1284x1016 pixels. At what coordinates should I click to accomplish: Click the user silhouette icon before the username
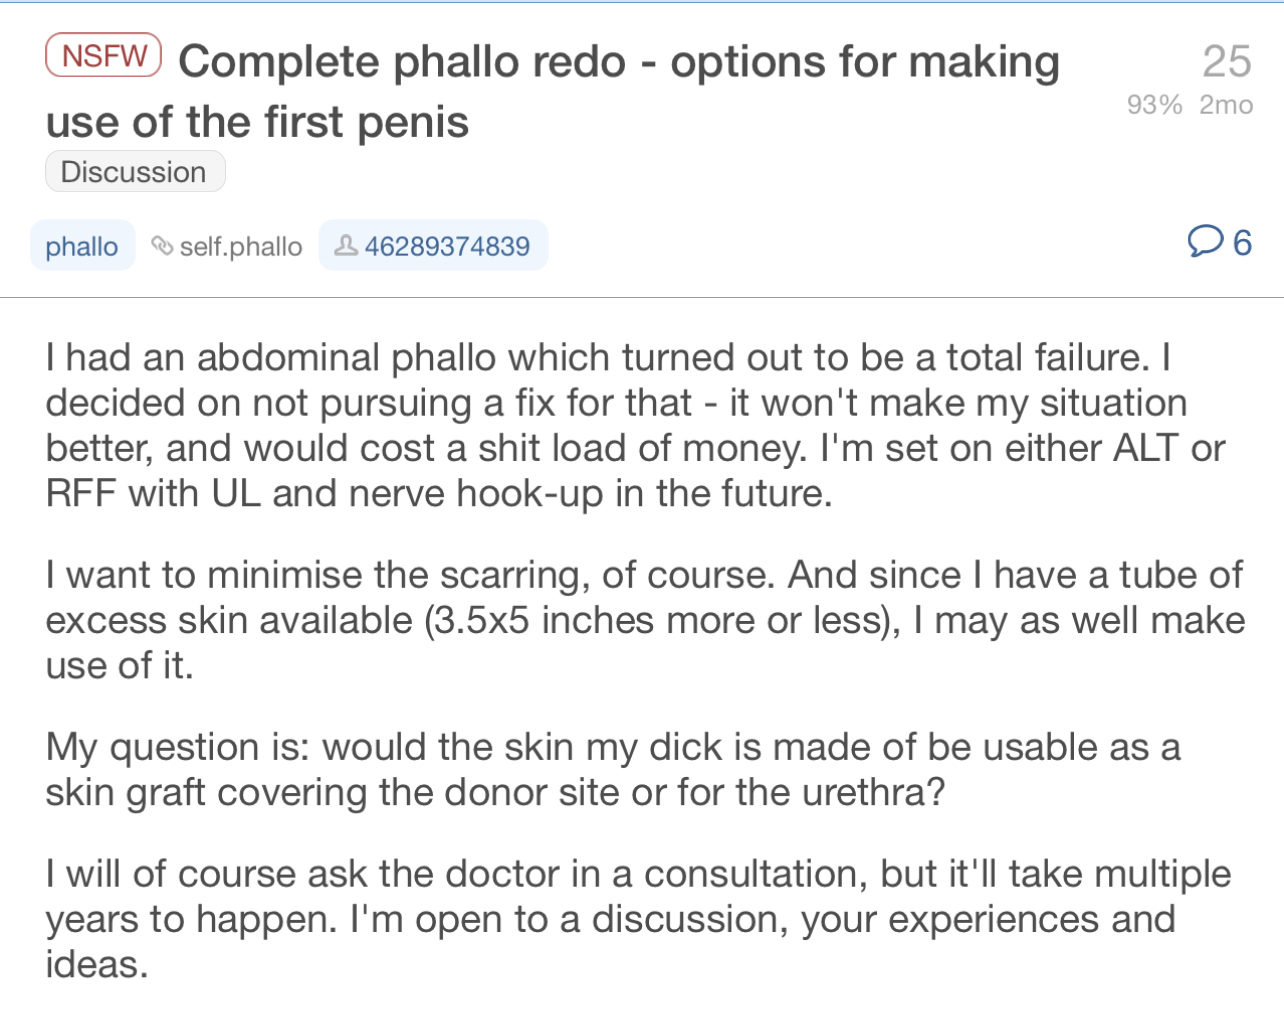pos(346,245)
